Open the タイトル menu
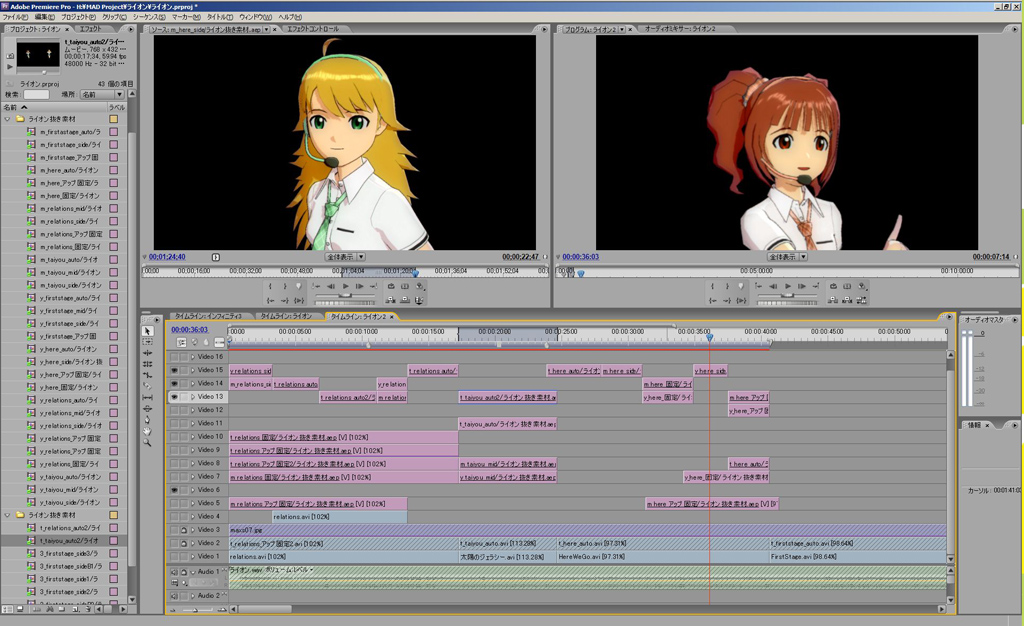This screenshot has height=626, width=1024. tap(219, 17)
